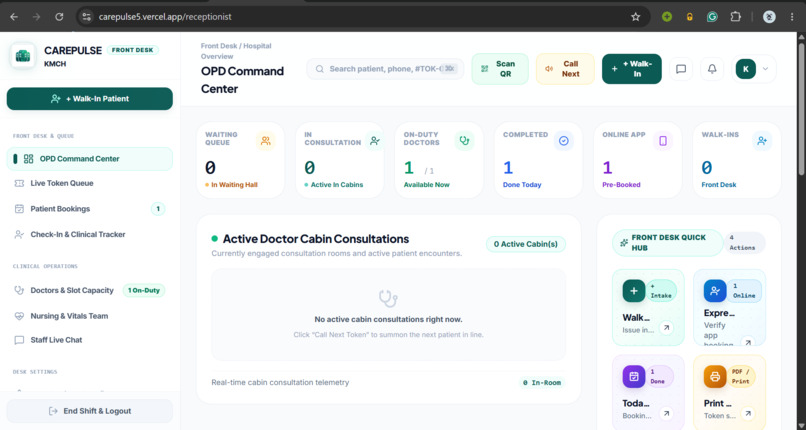Image resolution: width=806 pixels, height=430 pixels.
Task: Click the Online App phone icon
Action: point(663,141)
